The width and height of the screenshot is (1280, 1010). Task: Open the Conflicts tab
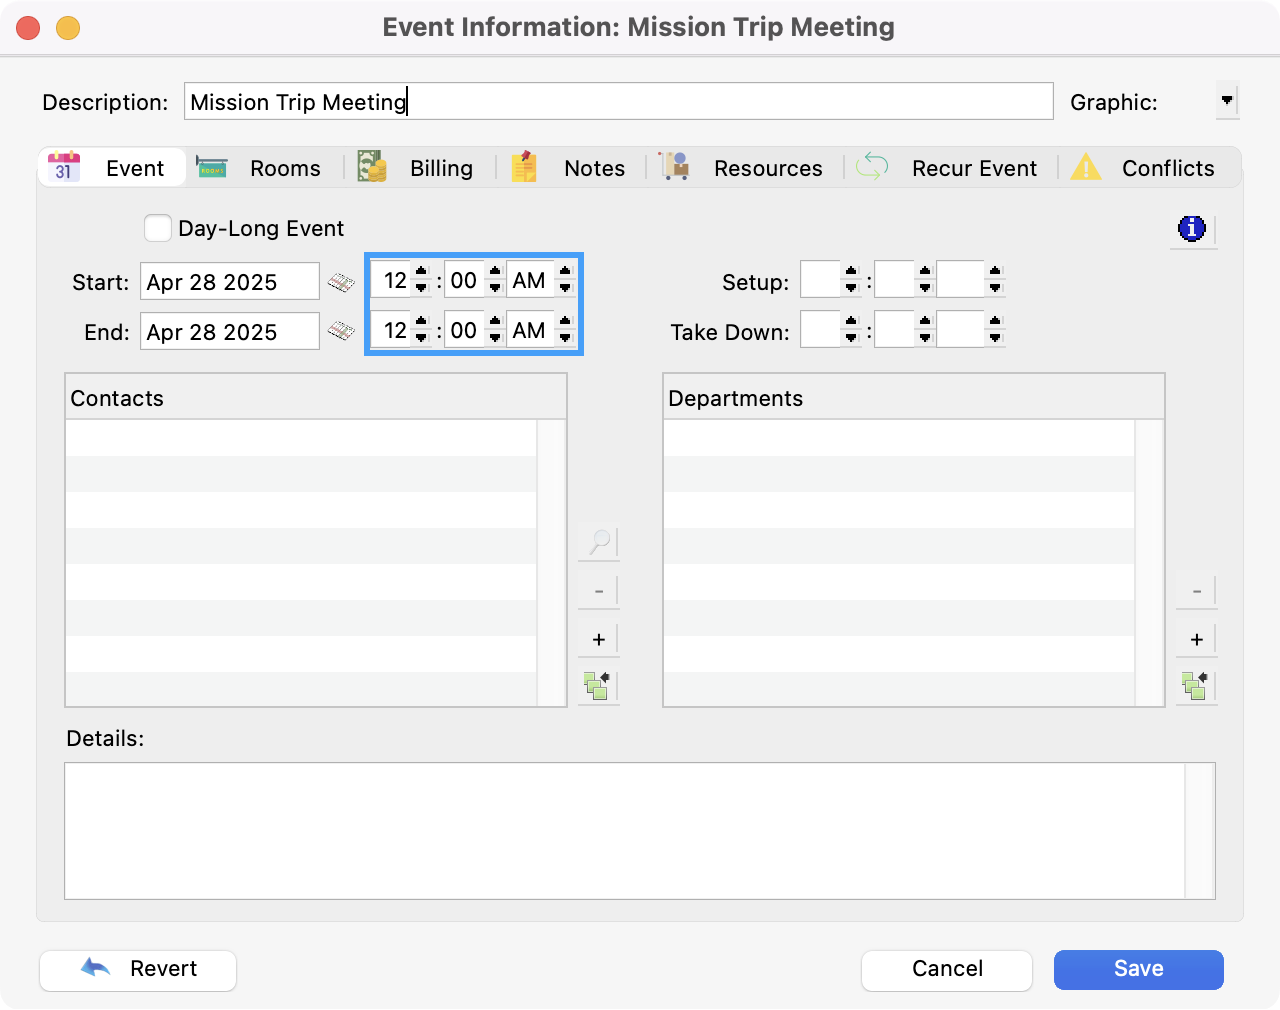[1146, 168]
